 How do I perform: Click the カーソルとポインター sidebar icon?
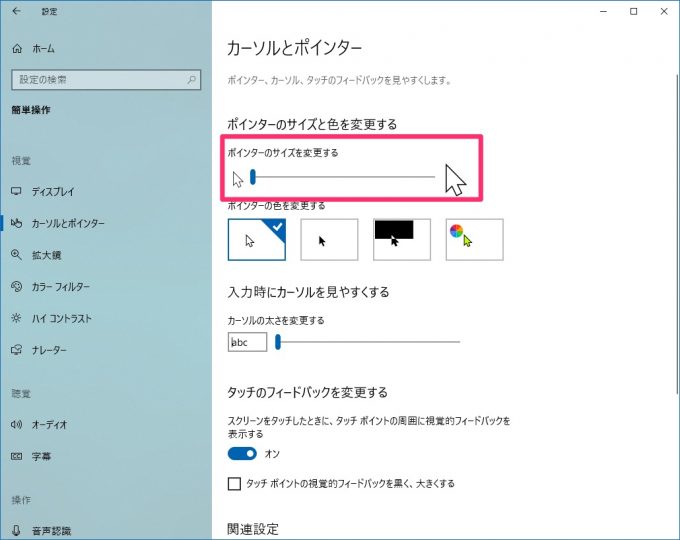16,223
